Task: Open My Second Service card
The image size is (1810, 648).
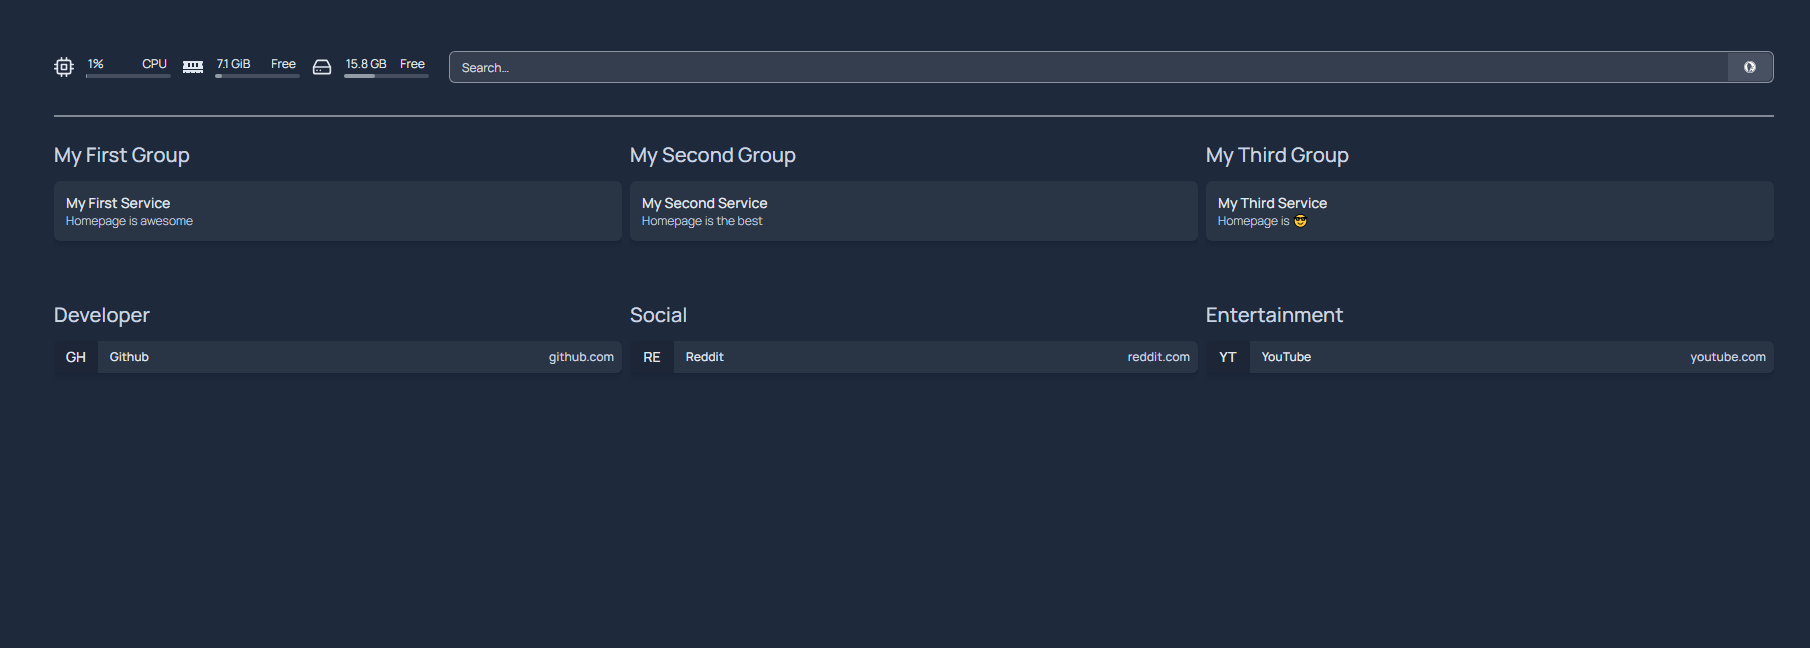Action: point(914,211)
